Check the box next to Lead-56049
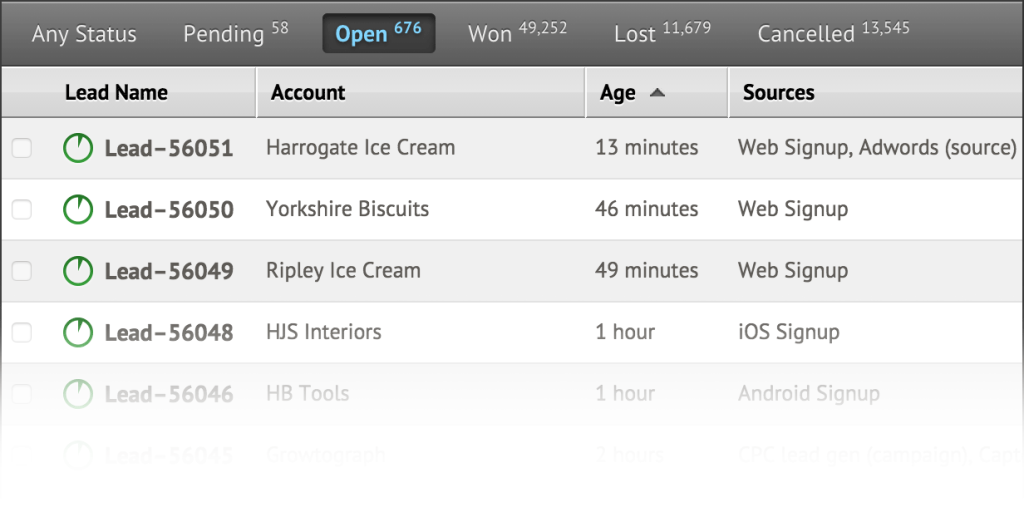 (x=22, y=271)
